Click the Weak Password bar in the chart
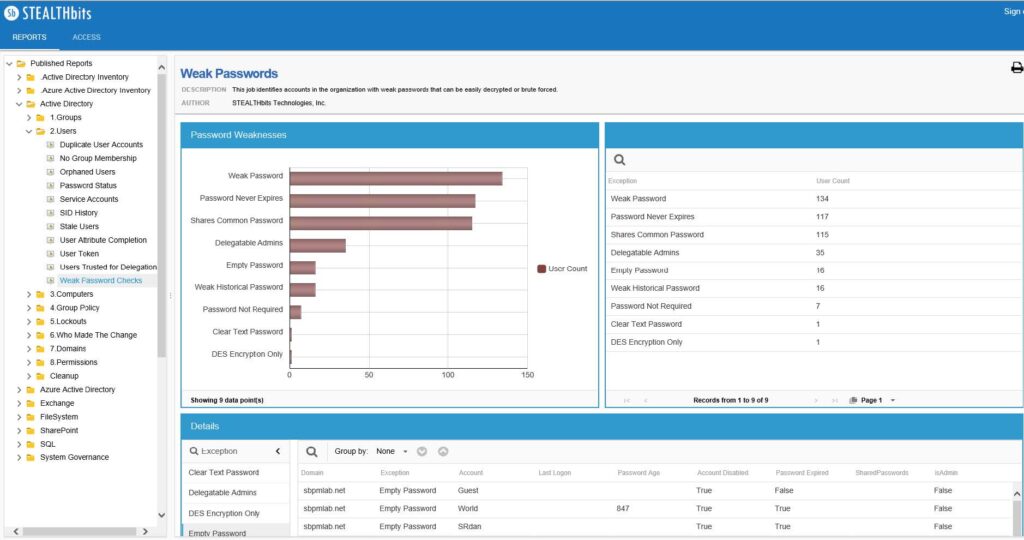The image size is (1024, 540). 396,178
